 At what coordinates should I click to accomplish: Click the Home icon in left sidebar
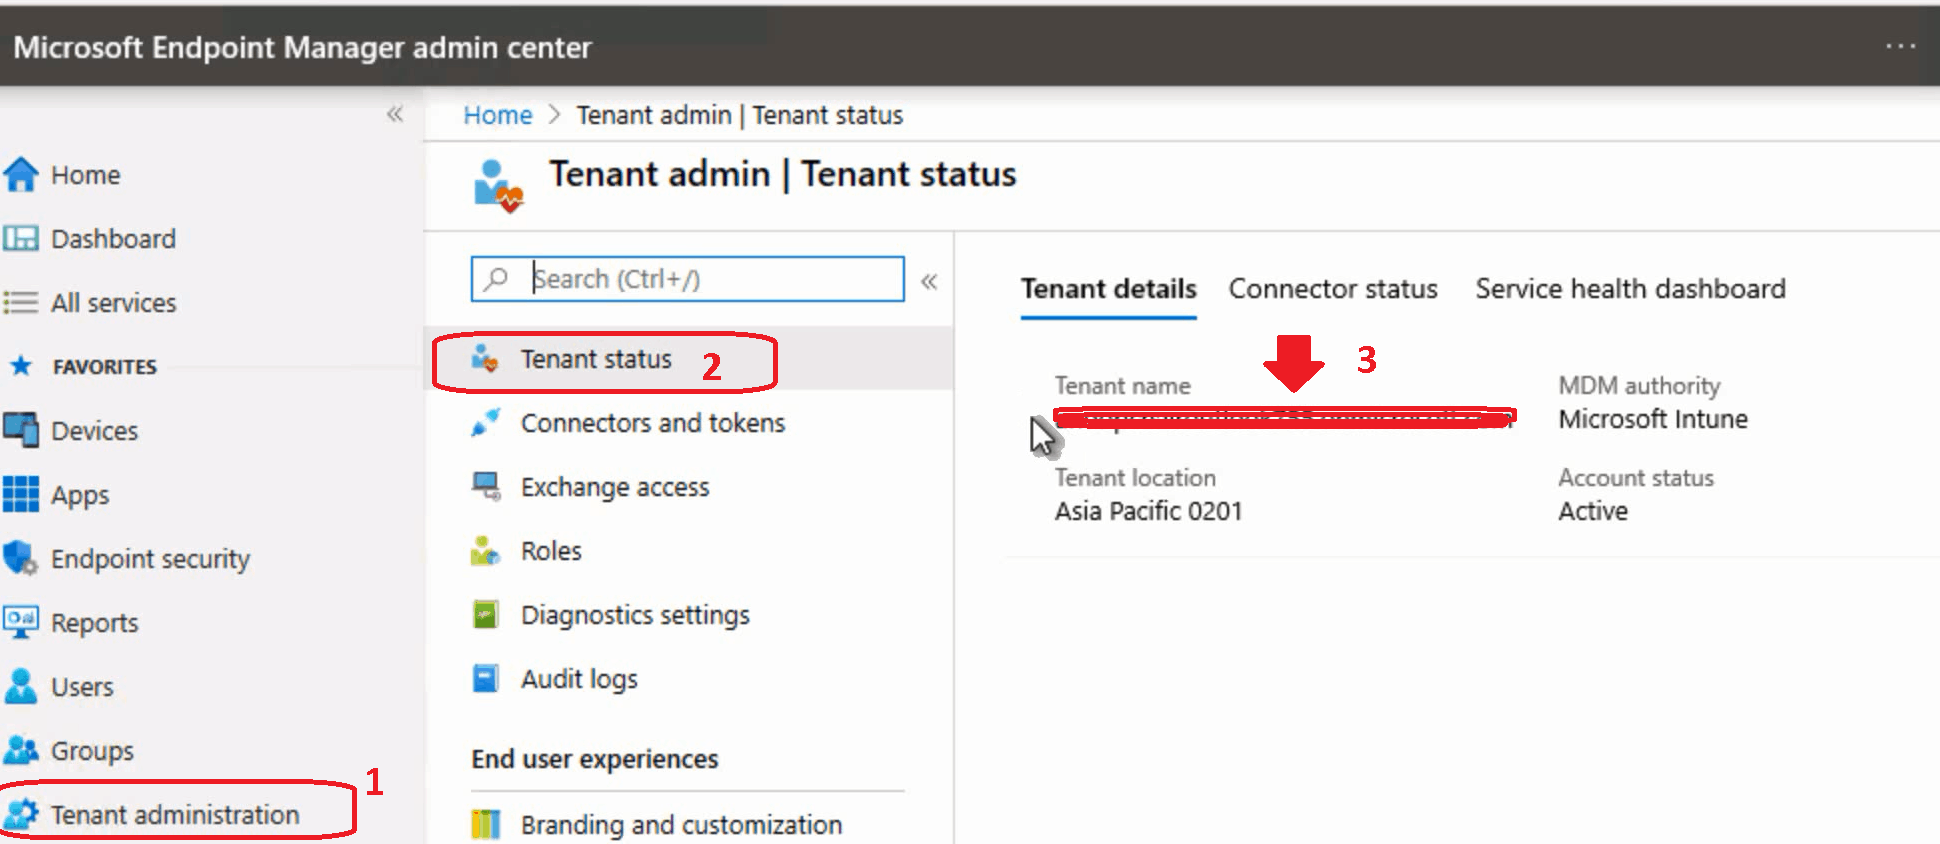click(21, 175)
